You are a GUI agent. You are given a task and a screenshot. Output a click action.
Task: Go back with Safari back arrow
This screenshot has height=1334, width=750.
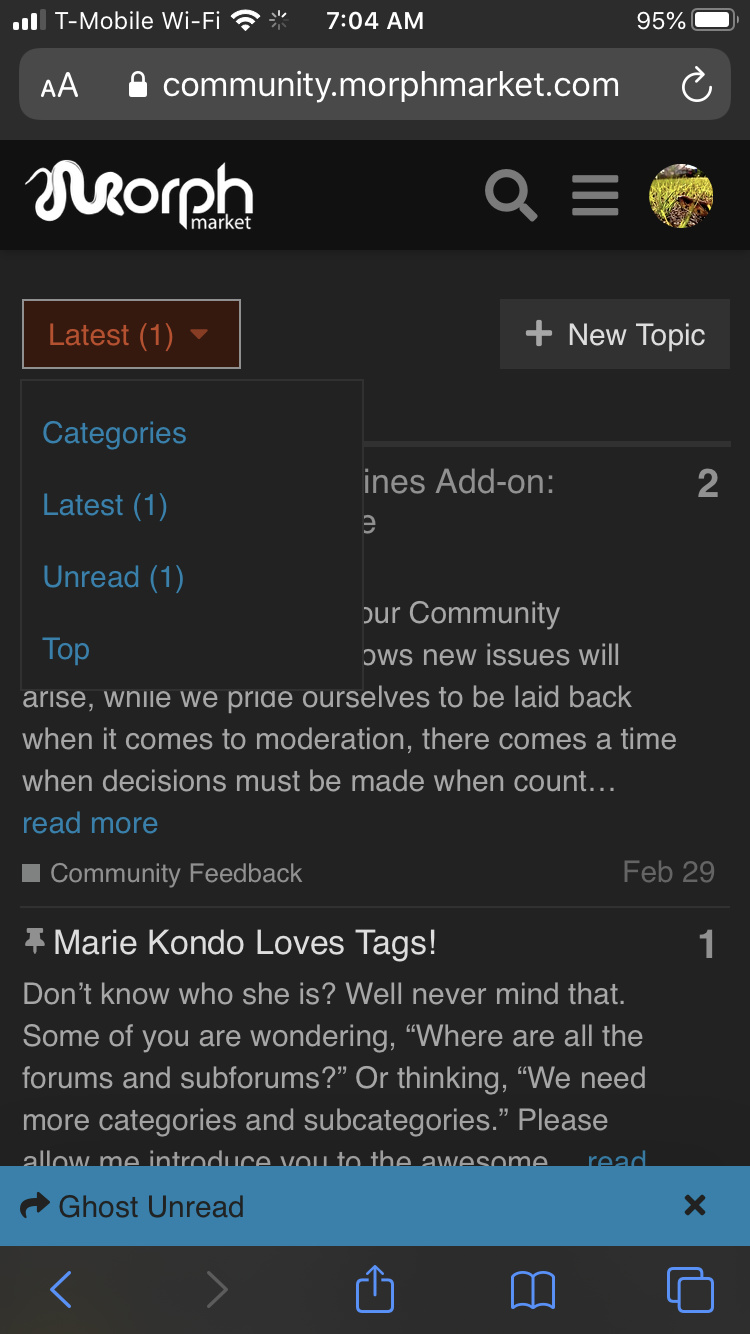pyautogui.click(x=61, y=1290)
